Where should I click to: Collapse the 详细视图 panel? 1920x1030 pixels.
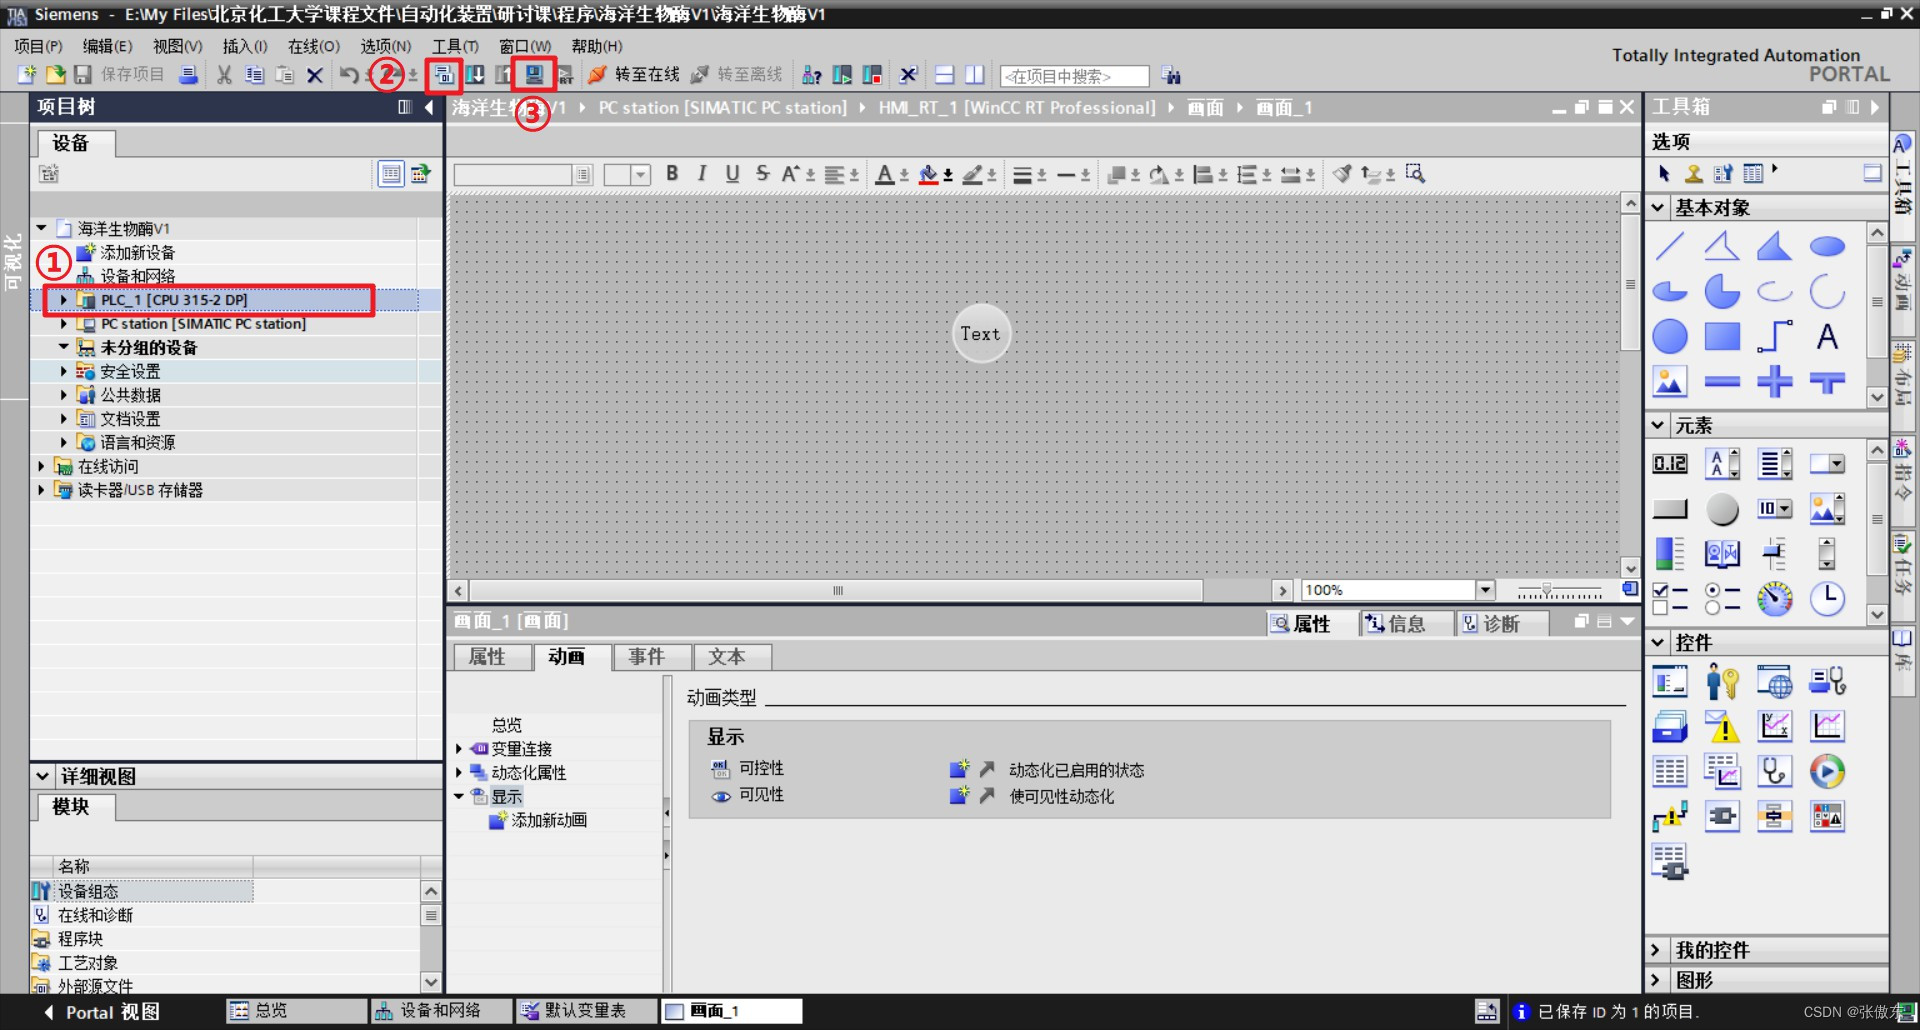coord(43,776)
